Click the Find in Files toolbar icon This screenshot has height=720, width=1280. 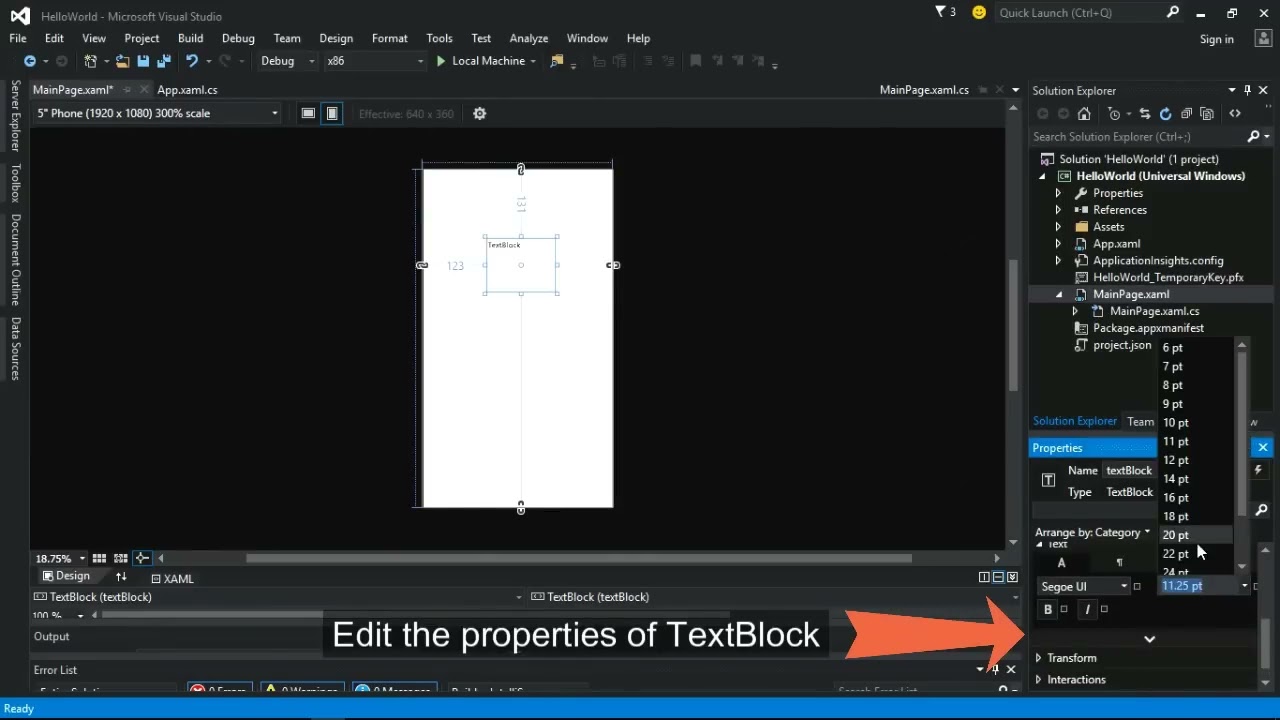[557, 61]
